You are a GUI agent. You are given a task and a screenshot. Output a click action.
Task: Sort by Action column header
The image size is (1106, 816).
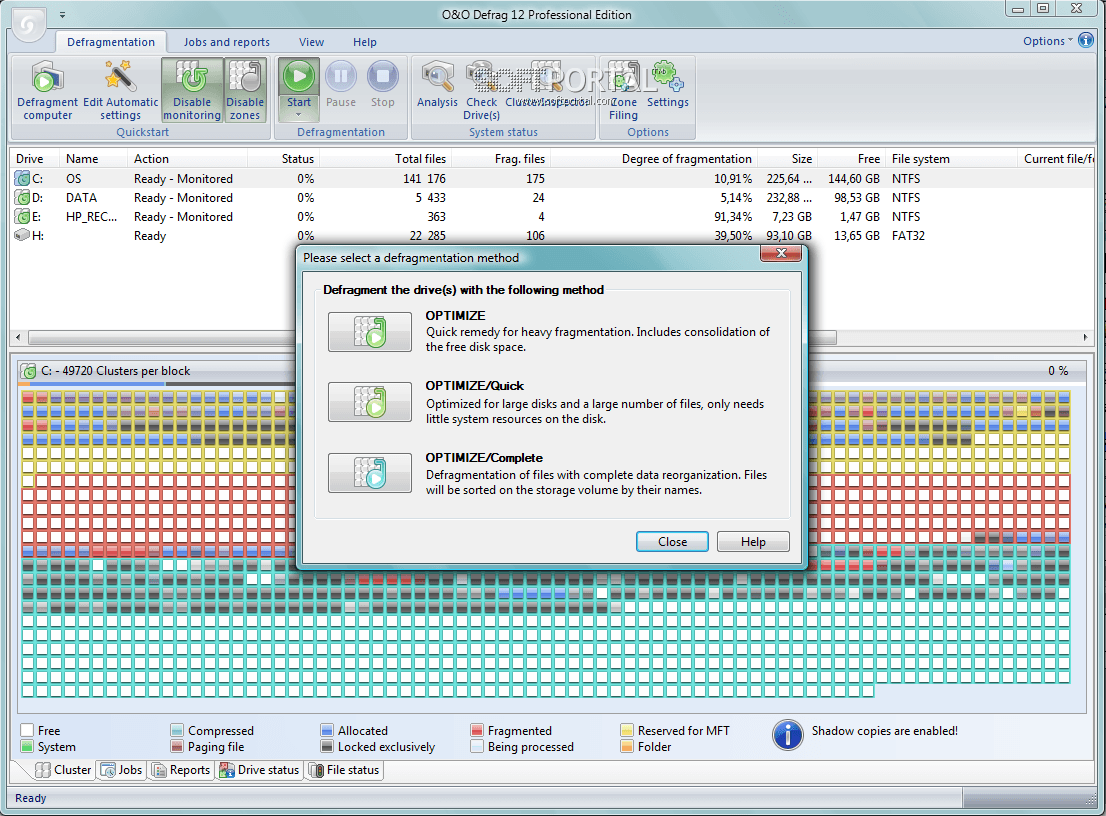(188, 159)
